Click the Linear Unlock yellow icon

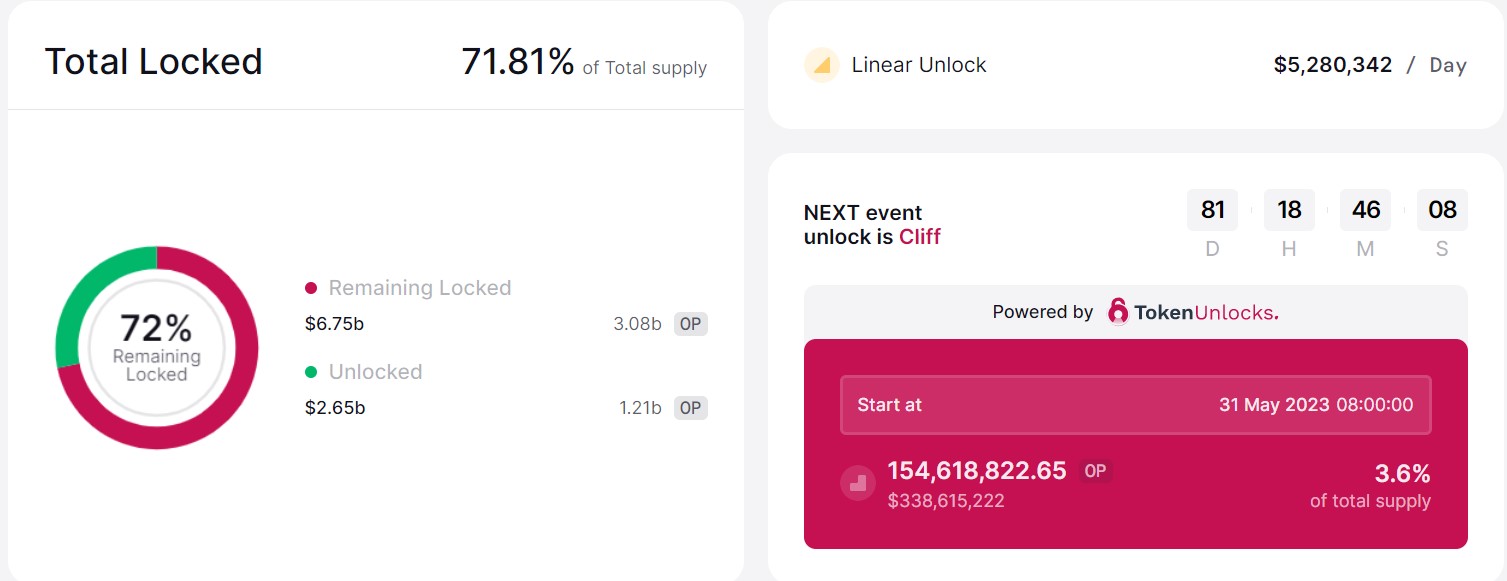(821, 65)
